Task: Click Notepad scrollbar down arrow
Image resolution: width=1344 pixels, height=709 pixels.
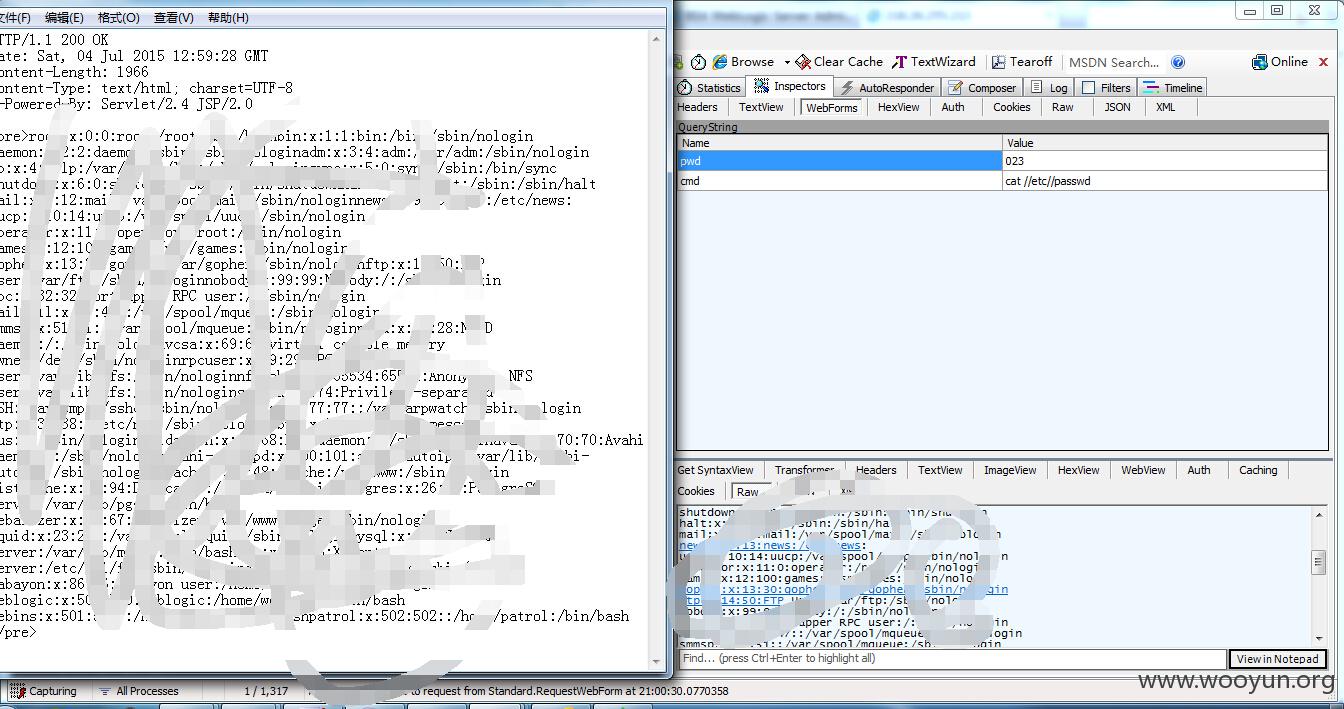Action: coord(657,662)
